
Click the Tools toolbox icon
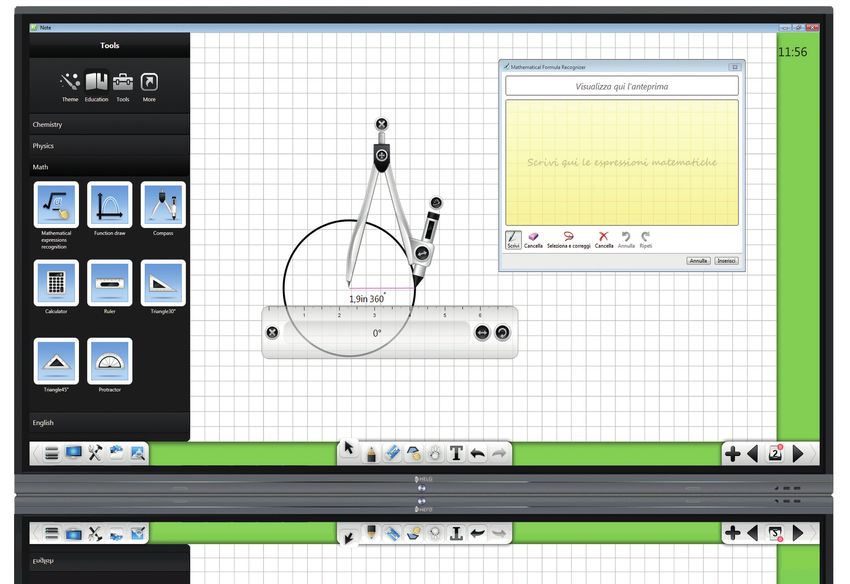click(x=123, y=86)
